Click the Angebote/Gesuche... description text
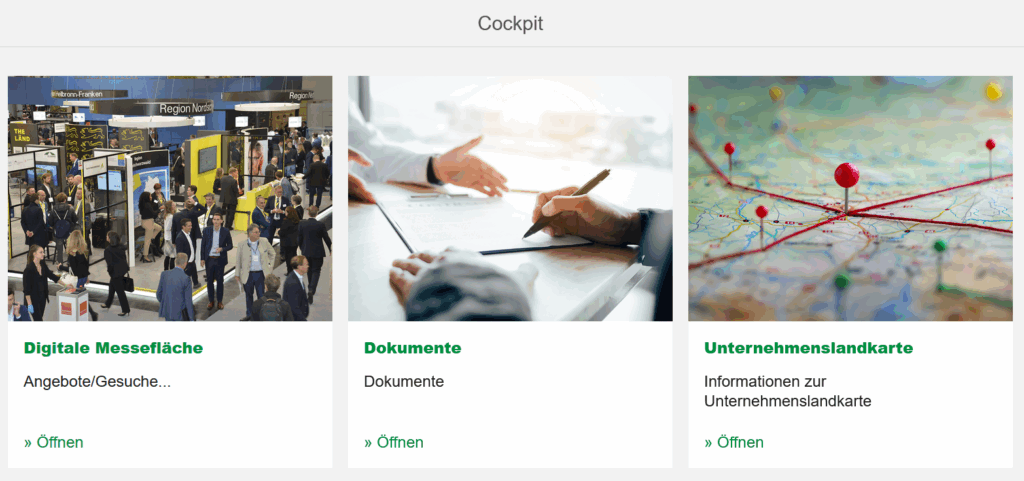This screenshot has width=1024, height=481. 97,382
